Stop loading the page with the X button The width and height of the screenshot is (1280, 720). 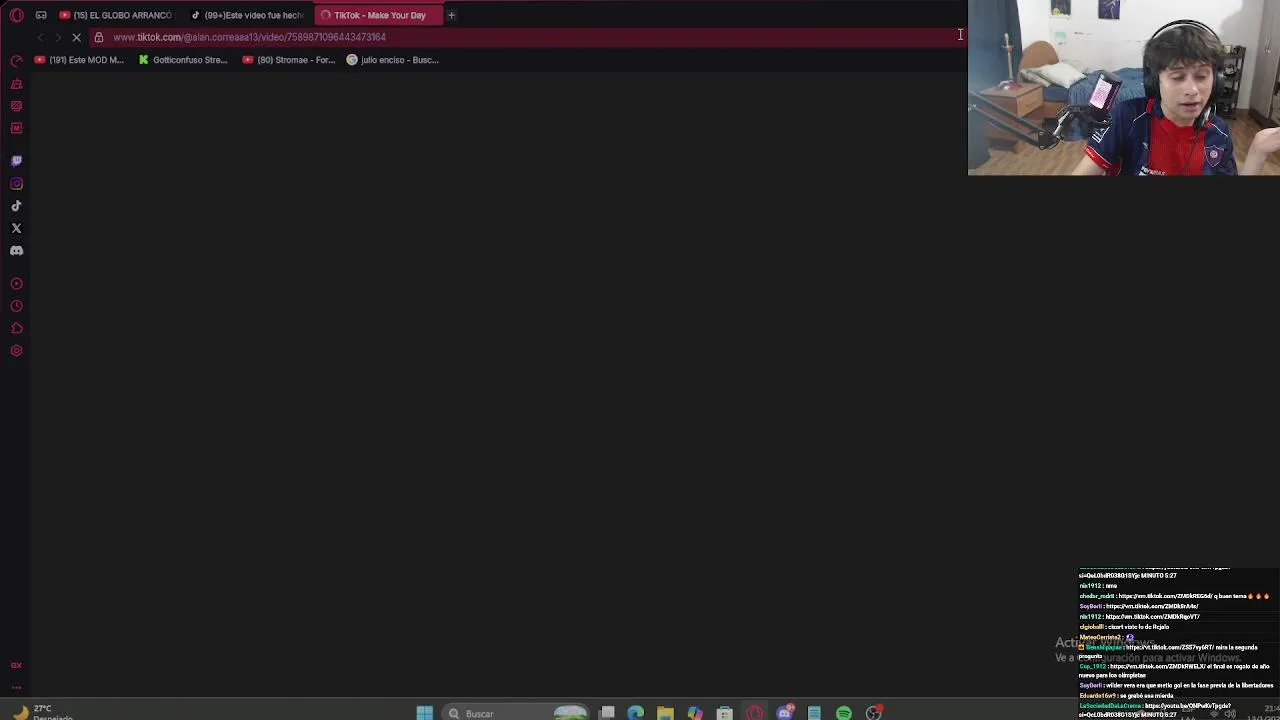tap(76, 37)
